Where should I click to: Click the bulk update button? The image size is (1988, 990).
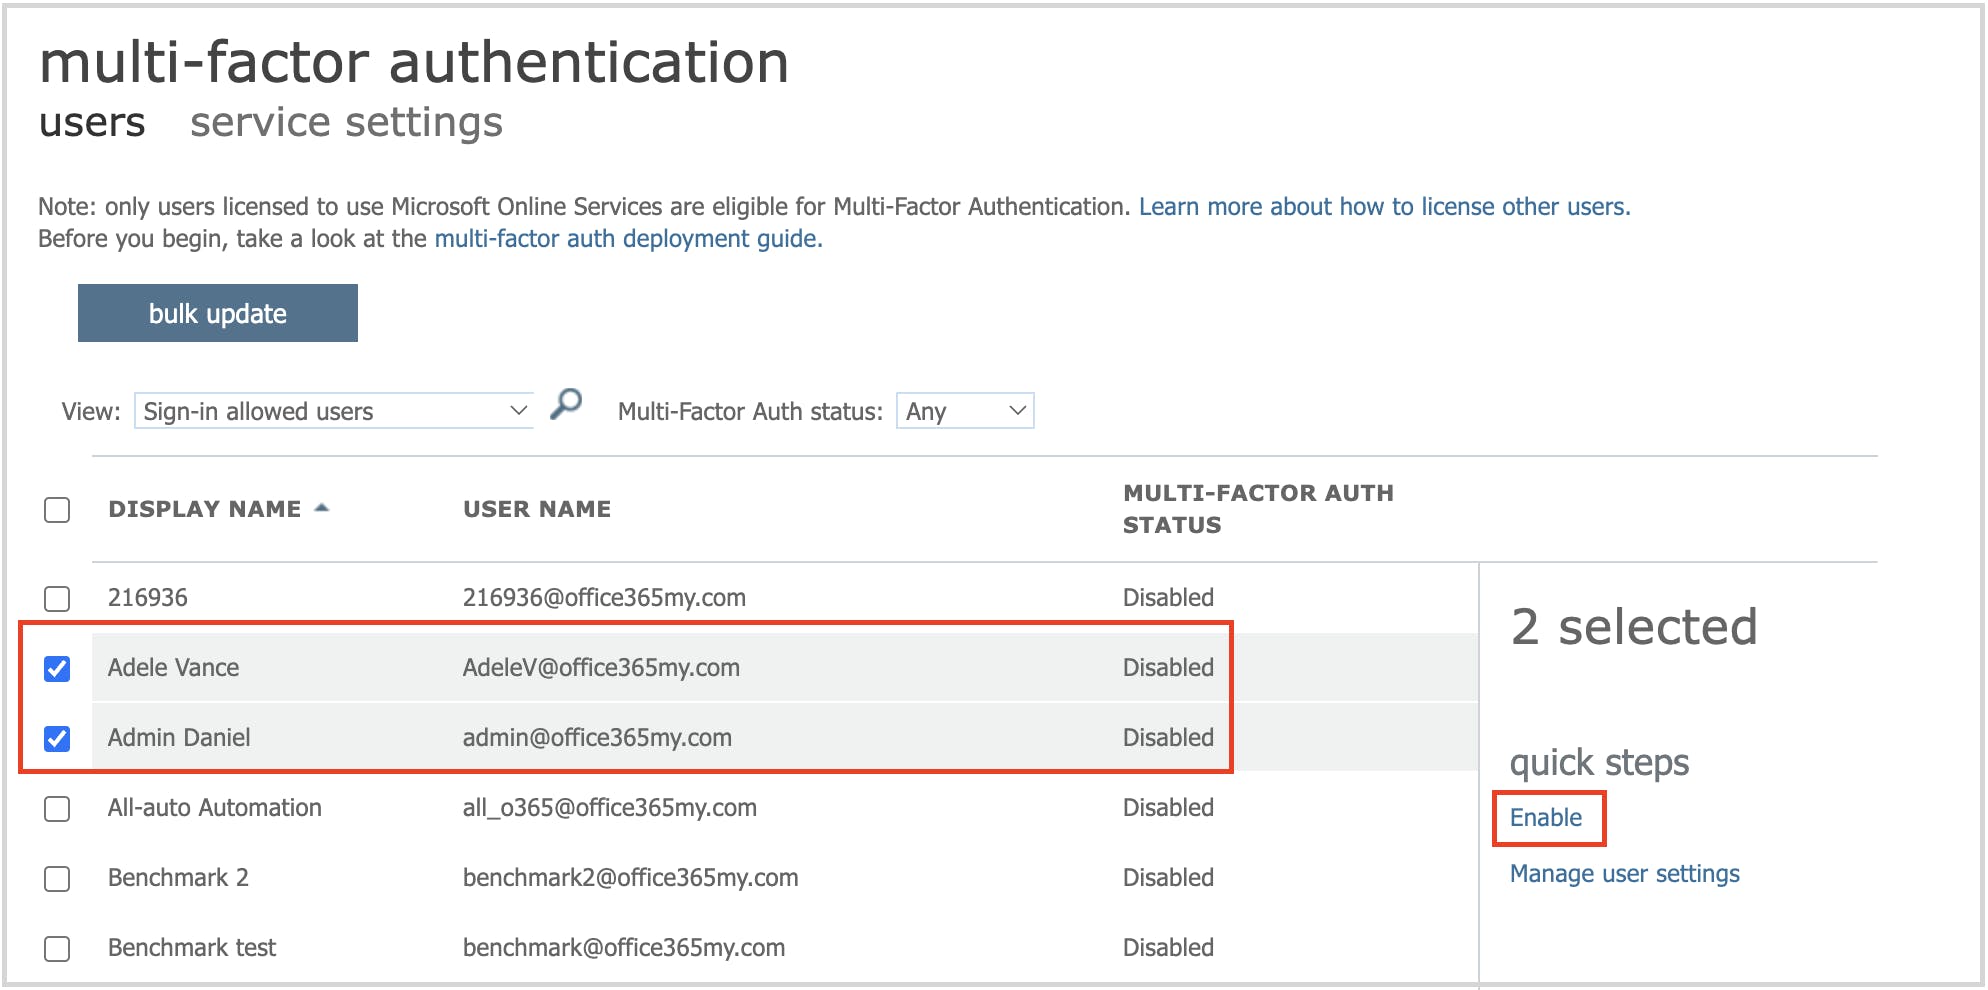click(218, 313)
